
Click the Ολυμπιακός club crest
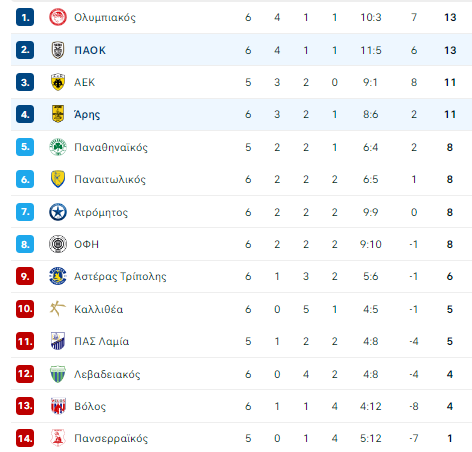58,17
